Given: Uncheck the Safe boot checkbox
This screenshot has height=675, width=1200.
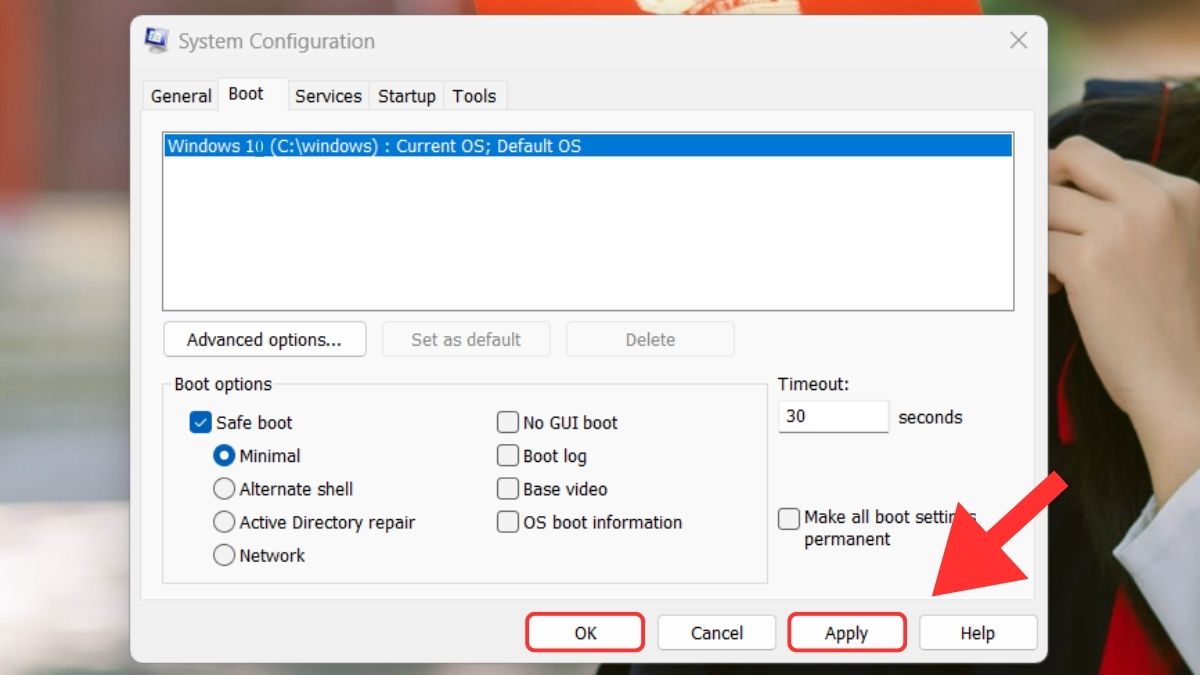Looking at the screenshot, I should pos(200,422).
